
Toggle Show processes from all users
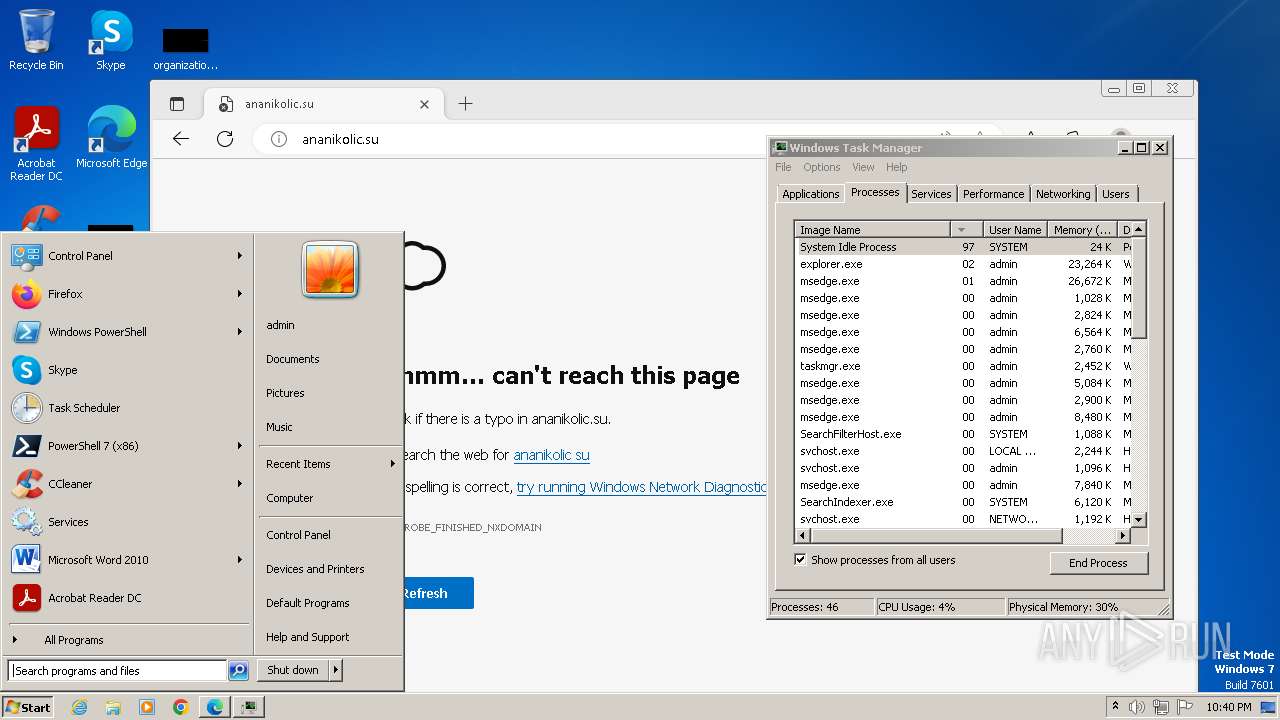(x=800, y=560)
